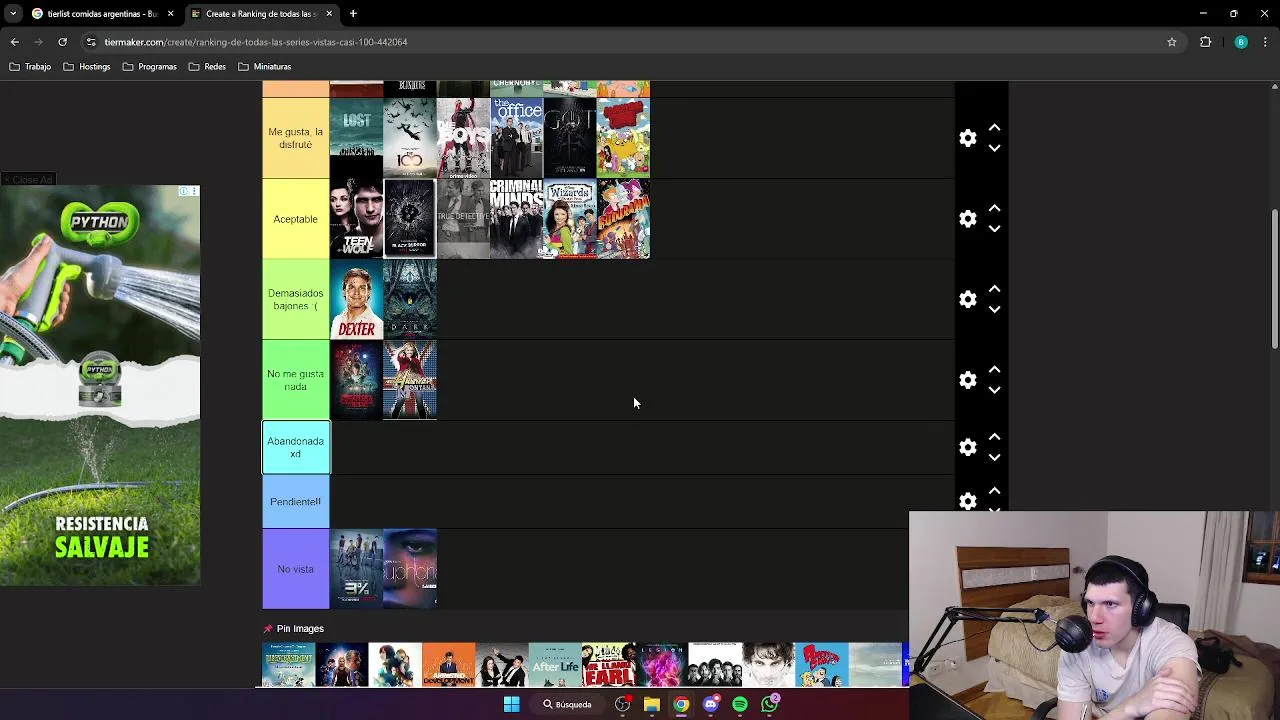Image resolution: width=1280 pixels, height=720 pixels.
Task: Move "Me gusta, la disfruté" tier down
Action: coord(994,148)
